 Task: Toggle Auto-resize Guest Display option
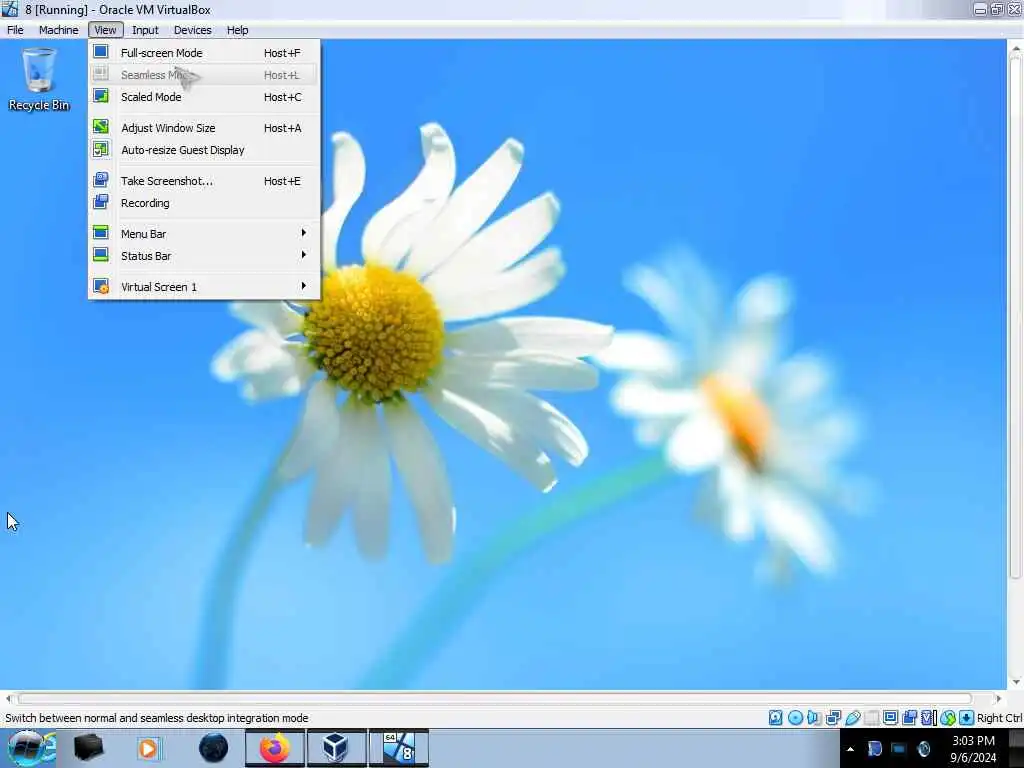(204, 150)
